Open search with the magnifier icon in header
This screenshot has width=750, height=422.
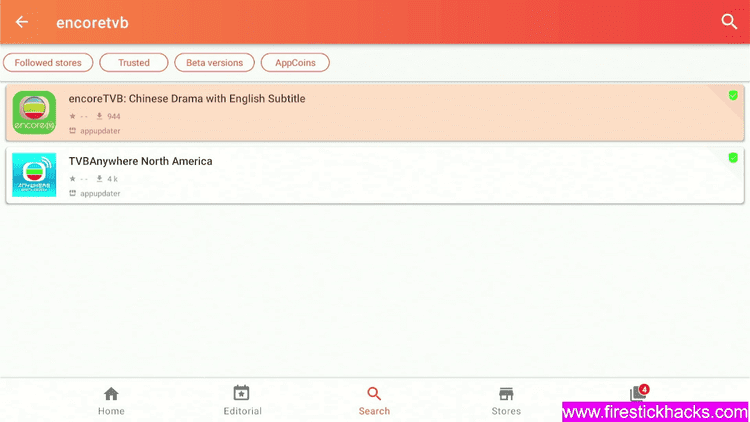(729, 22)
